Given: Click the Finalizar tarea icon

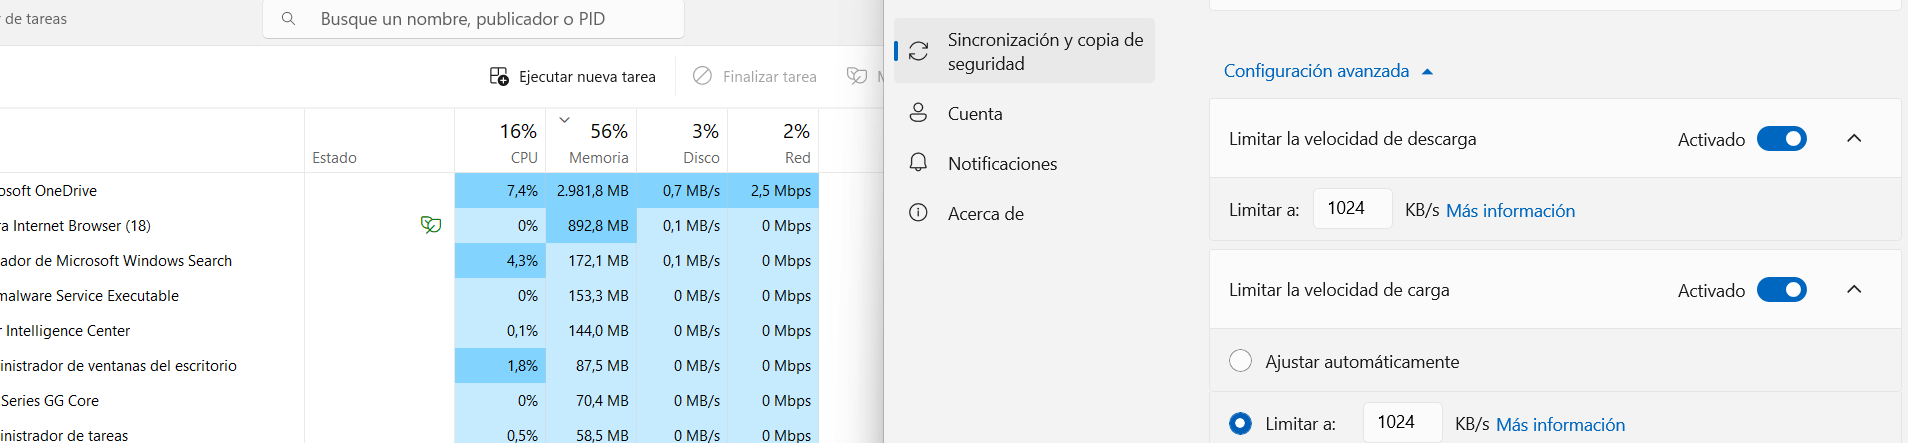Looking at the screenshot, I should tap(703, 76).
